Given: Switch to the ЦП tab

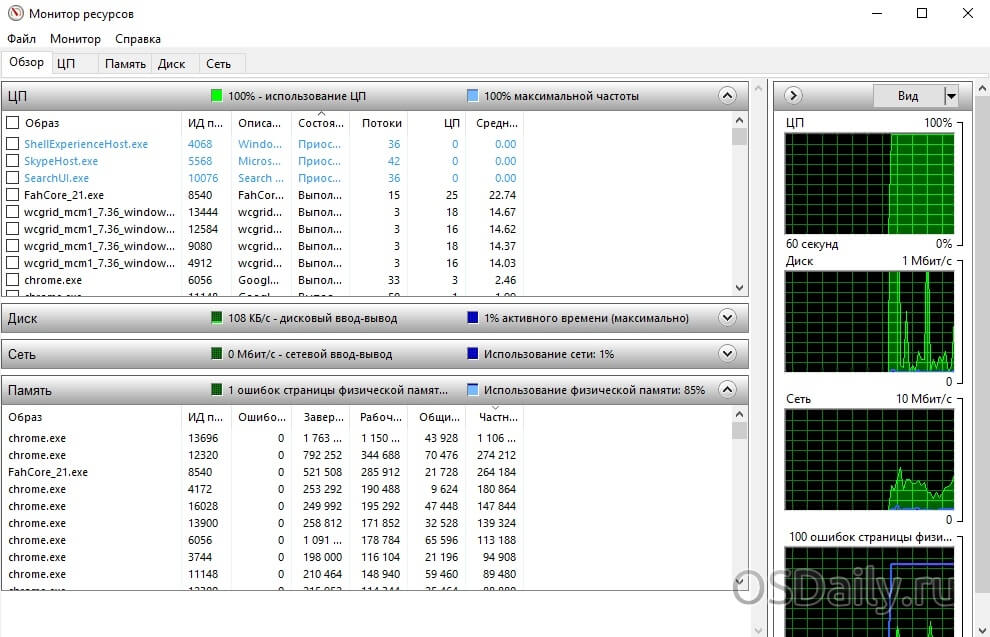Looking at the screenshot, I should click(73, 64).
